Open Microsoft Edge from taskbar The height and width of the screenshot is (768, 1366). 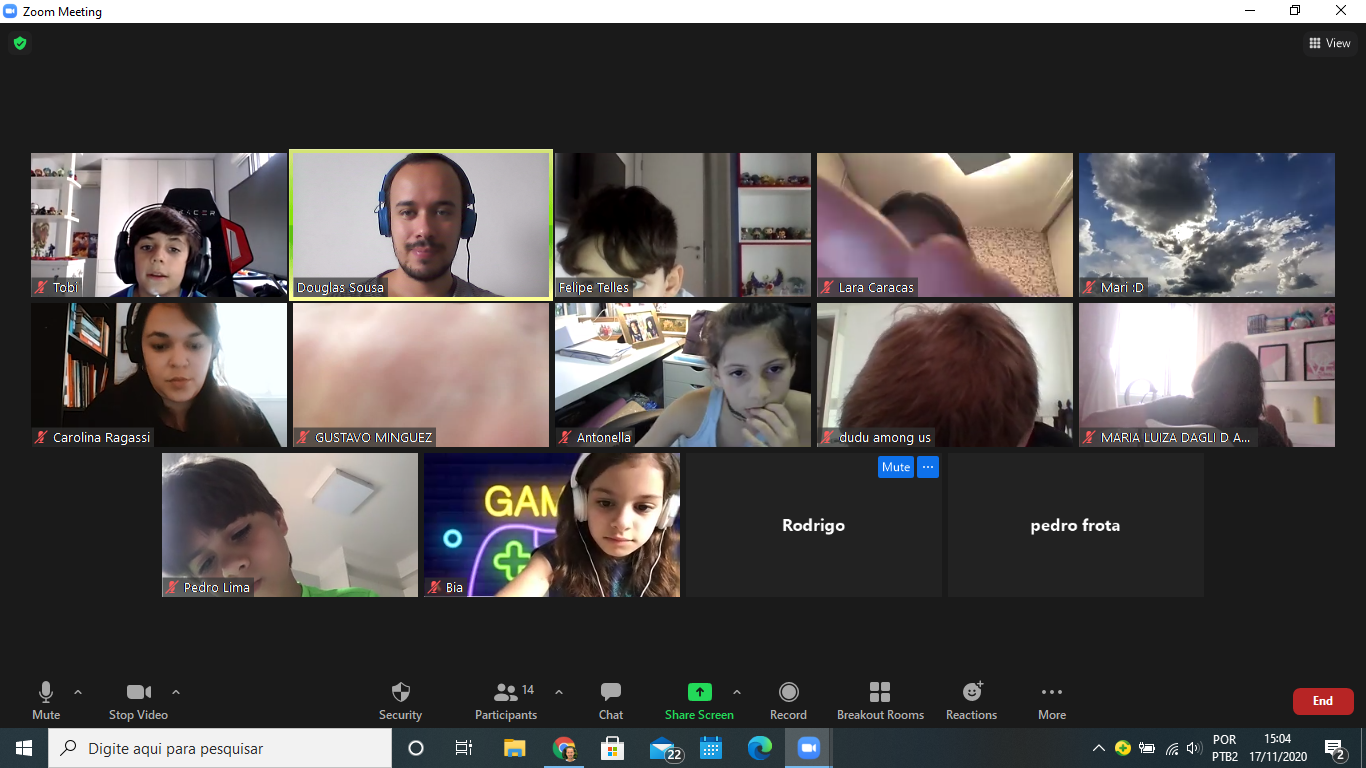(760, 748)
